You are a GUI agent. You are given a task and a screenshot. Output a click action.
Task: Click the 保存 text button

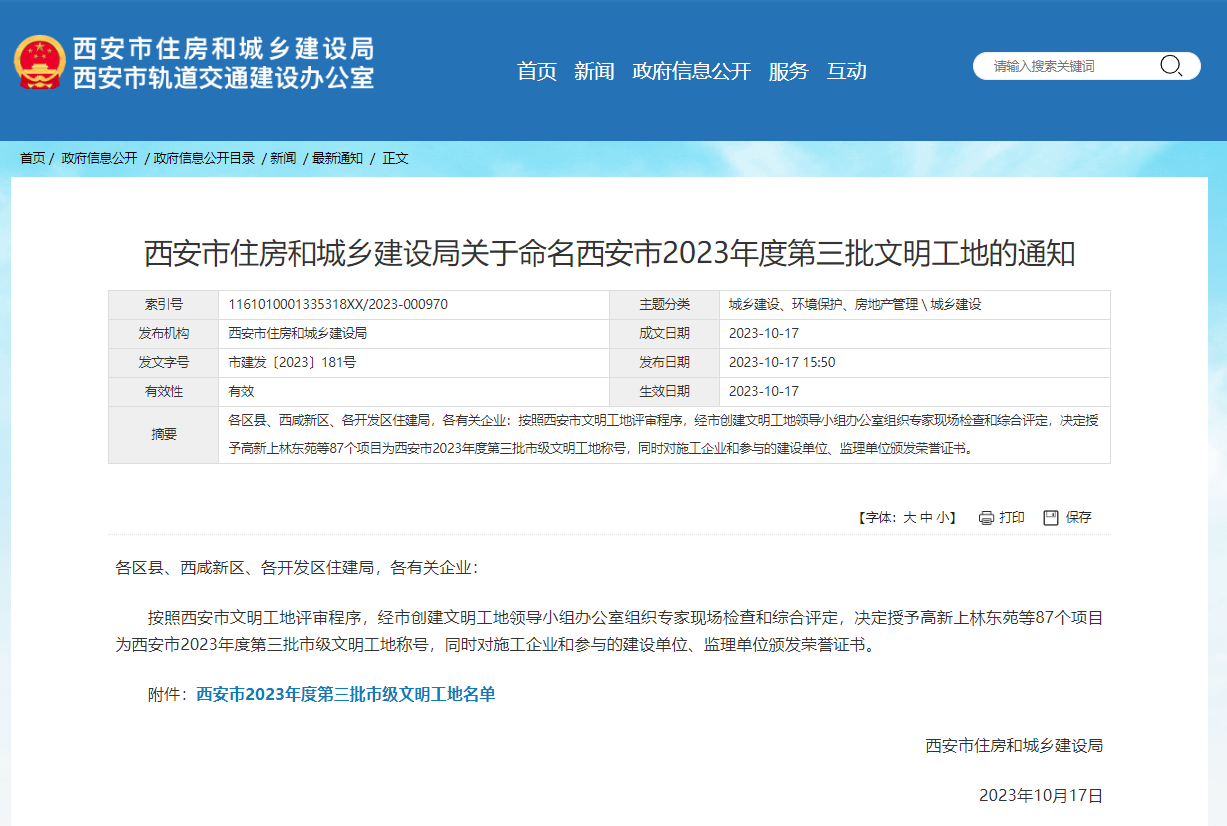(1078, 518)
